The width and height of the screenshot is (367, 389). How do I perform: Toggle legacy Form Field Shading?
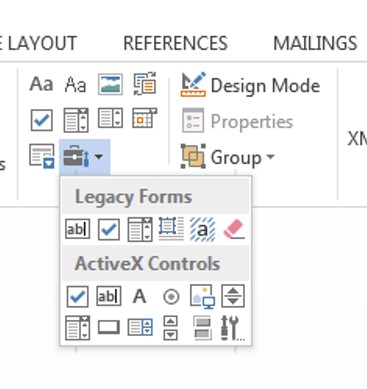(203, 229)
